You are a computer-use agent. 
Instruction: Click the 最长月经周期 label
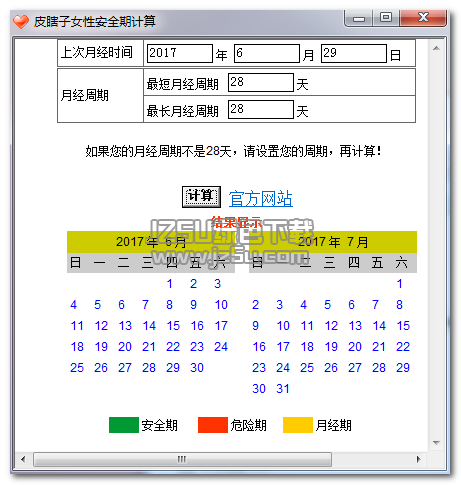183,111
